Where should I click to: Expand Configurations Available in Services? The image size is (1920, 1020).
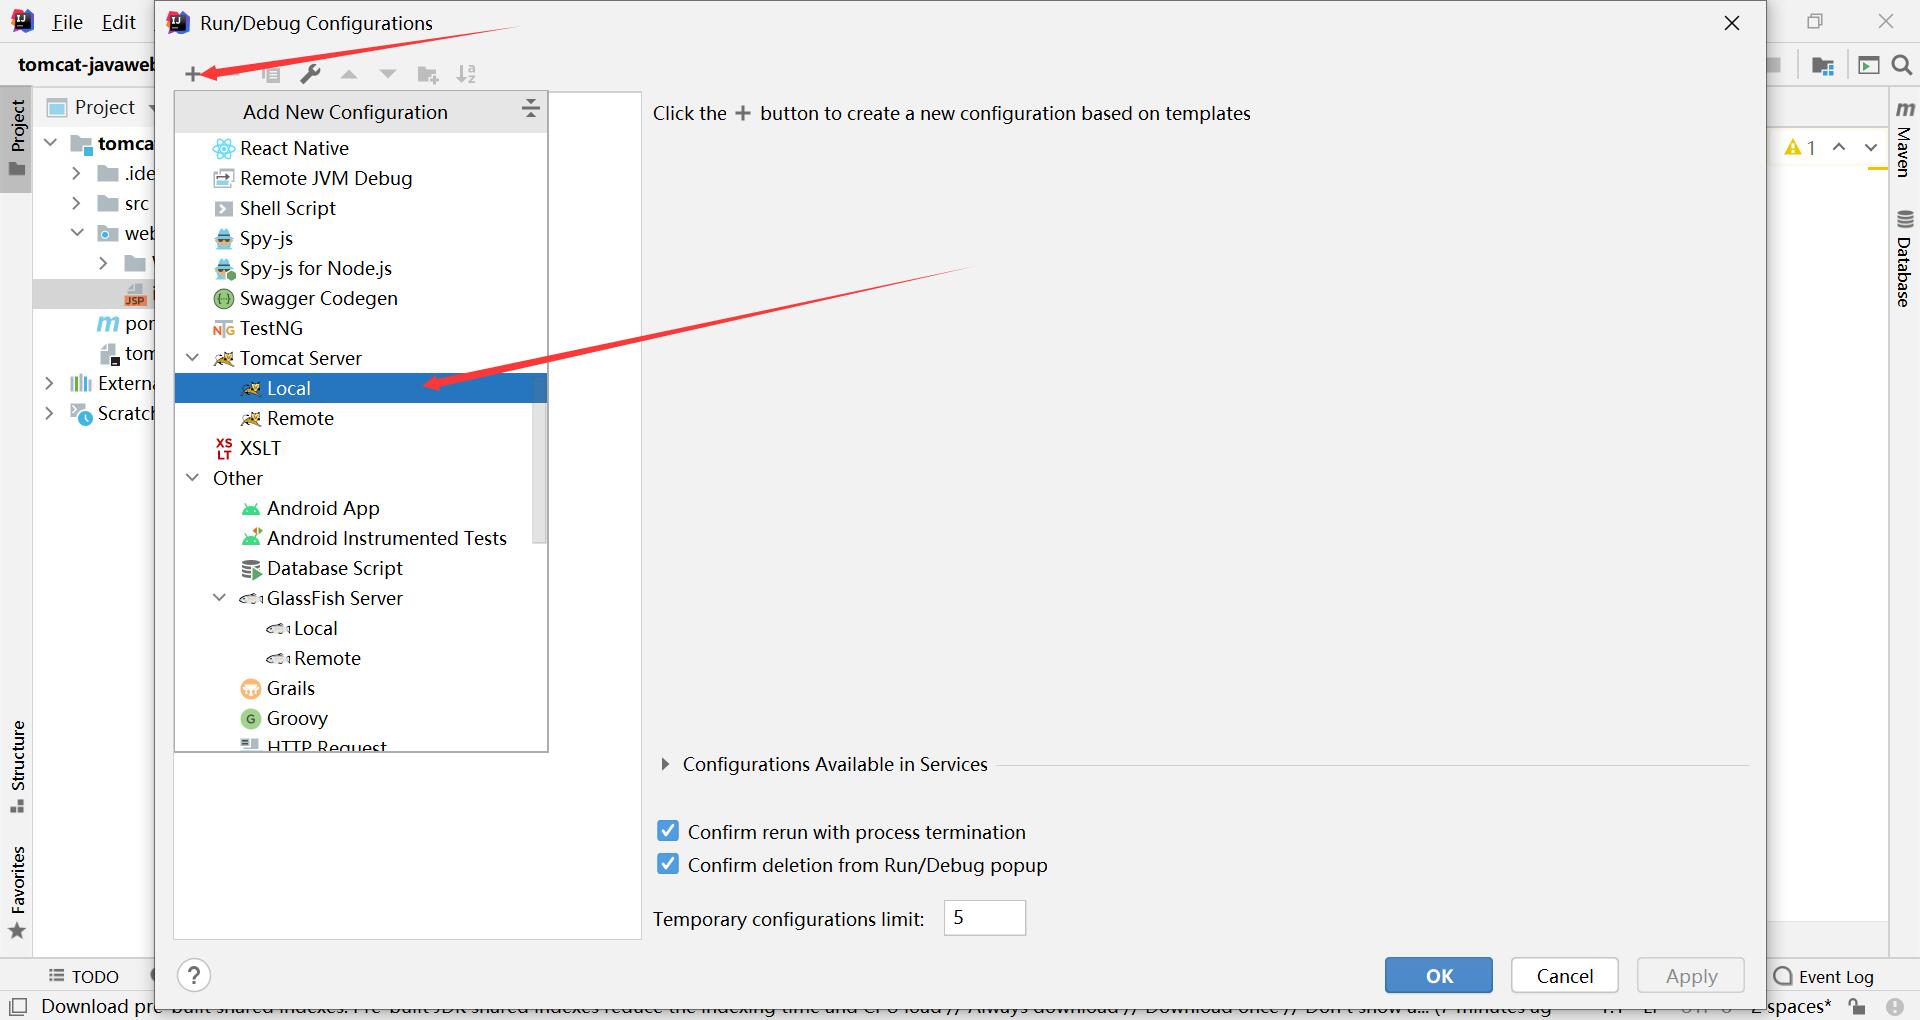665,764
